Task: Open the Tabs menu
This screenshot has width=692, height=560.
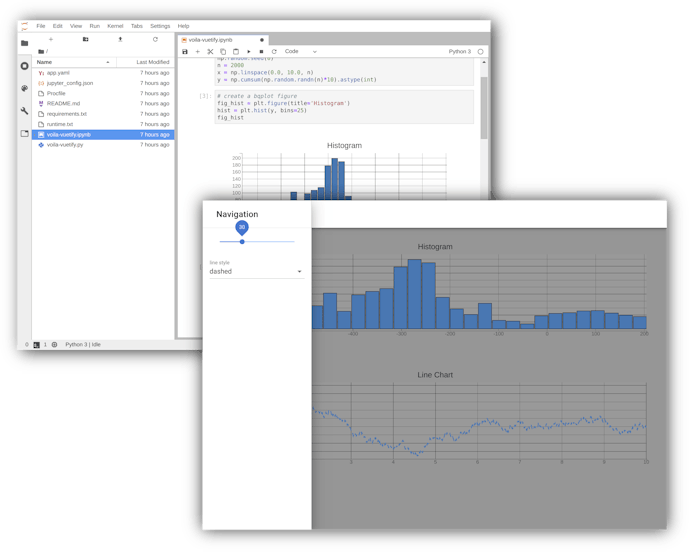Action: click(x=136, y=26)
